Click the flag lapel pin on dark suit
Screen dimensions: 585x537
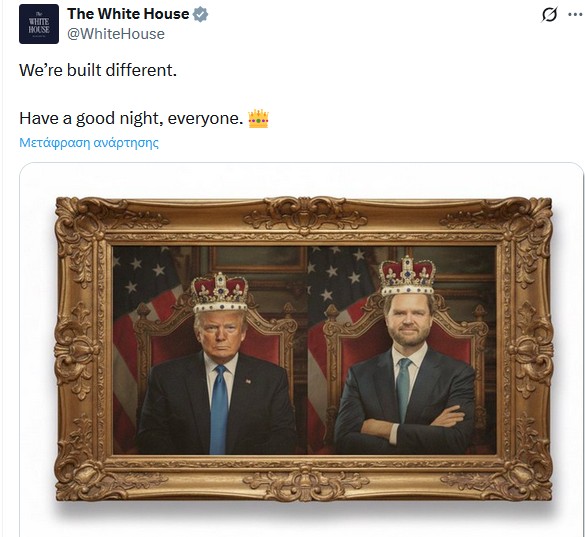click(247, 381)
